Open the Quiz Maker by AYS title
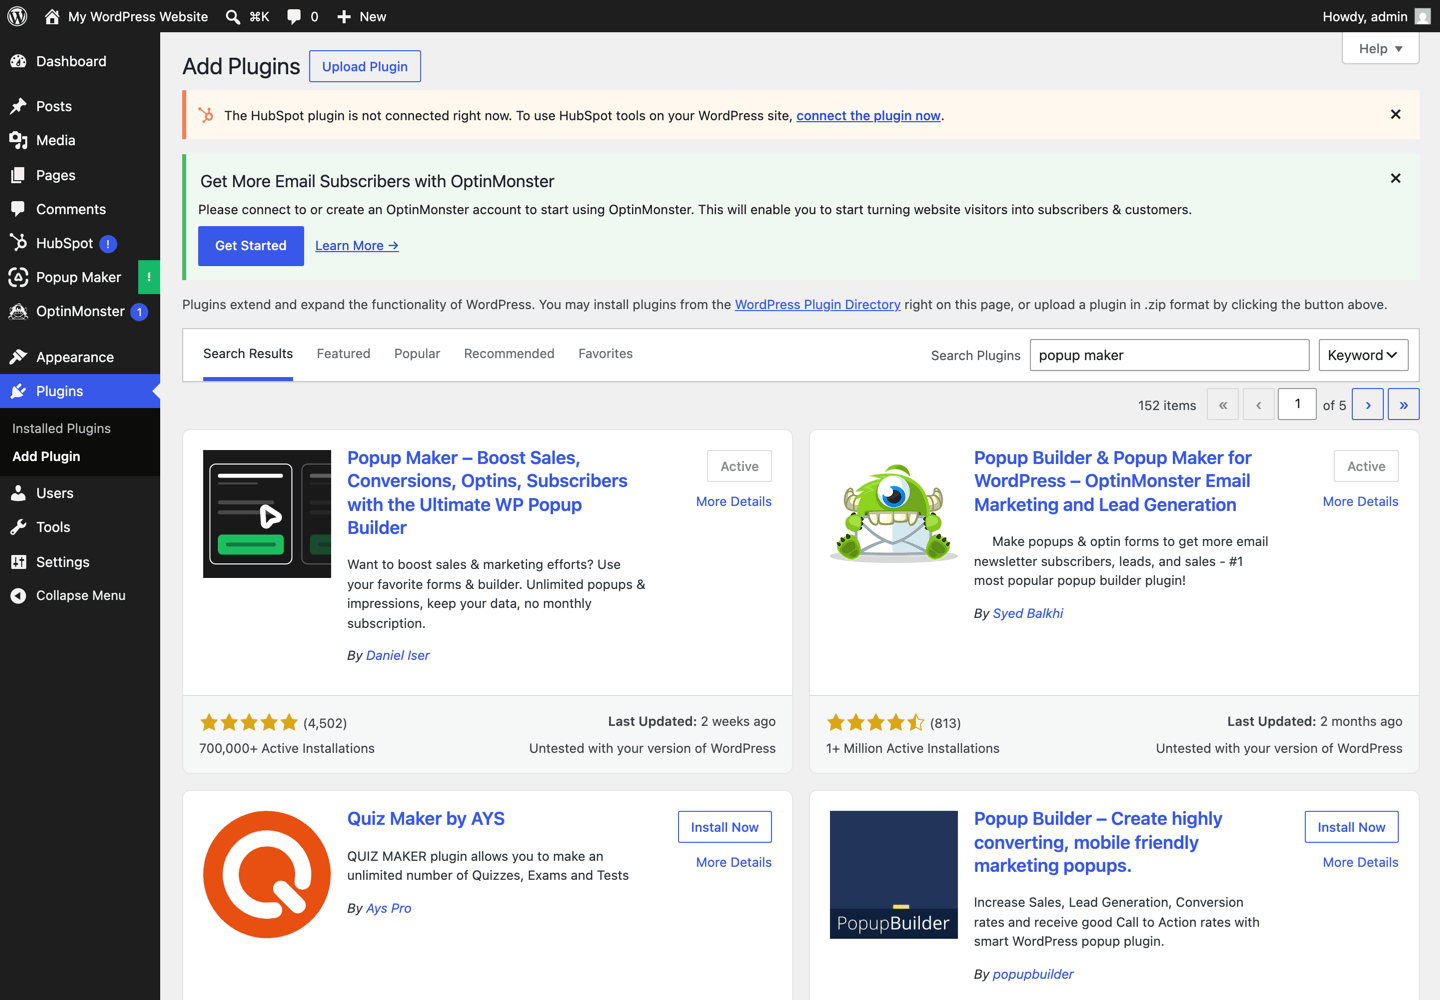Image resolution: width=1440 pixels, height=1000 pixels. pyautogui.click(x=426, y=819)
